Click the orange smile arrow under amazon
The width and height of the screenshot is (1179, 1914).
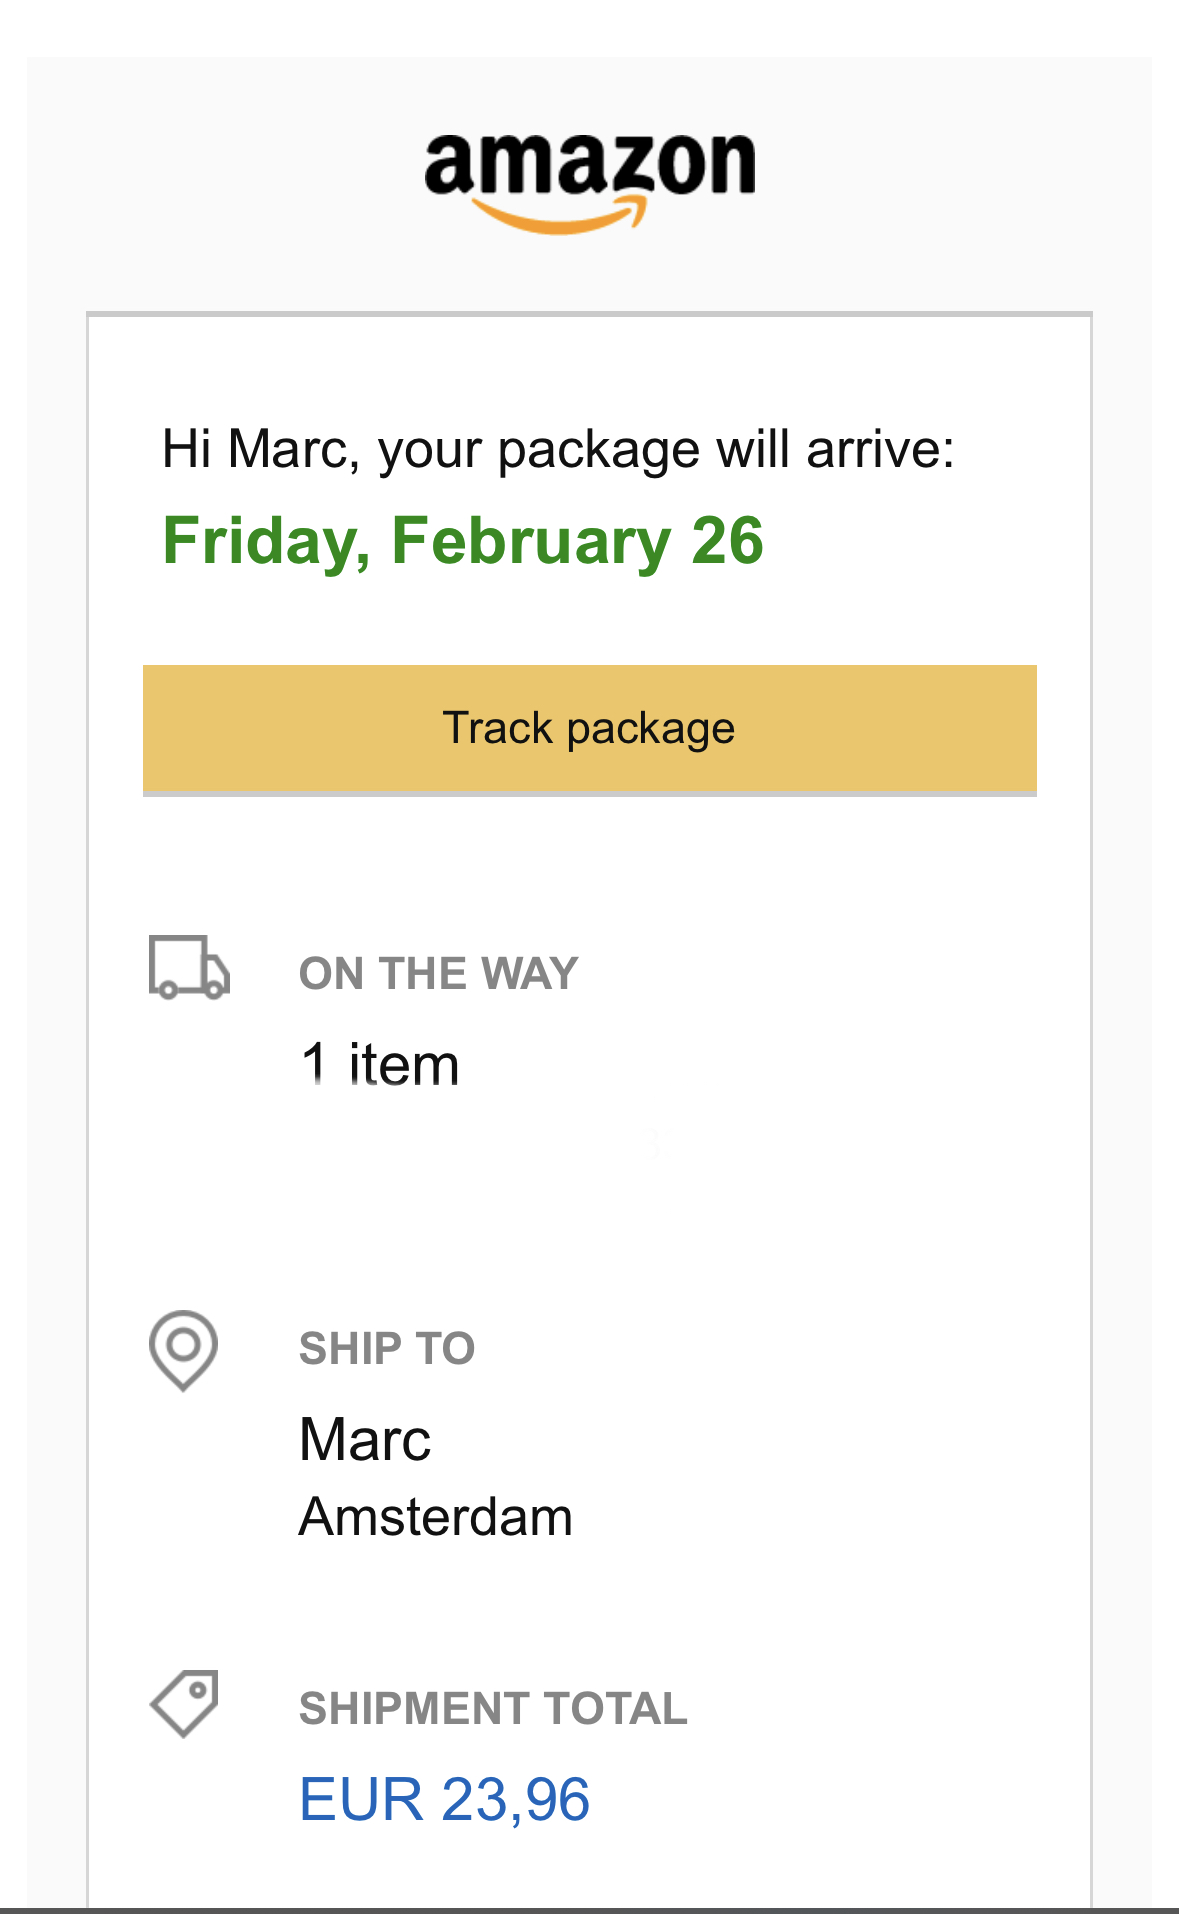[x=560, y=215]
